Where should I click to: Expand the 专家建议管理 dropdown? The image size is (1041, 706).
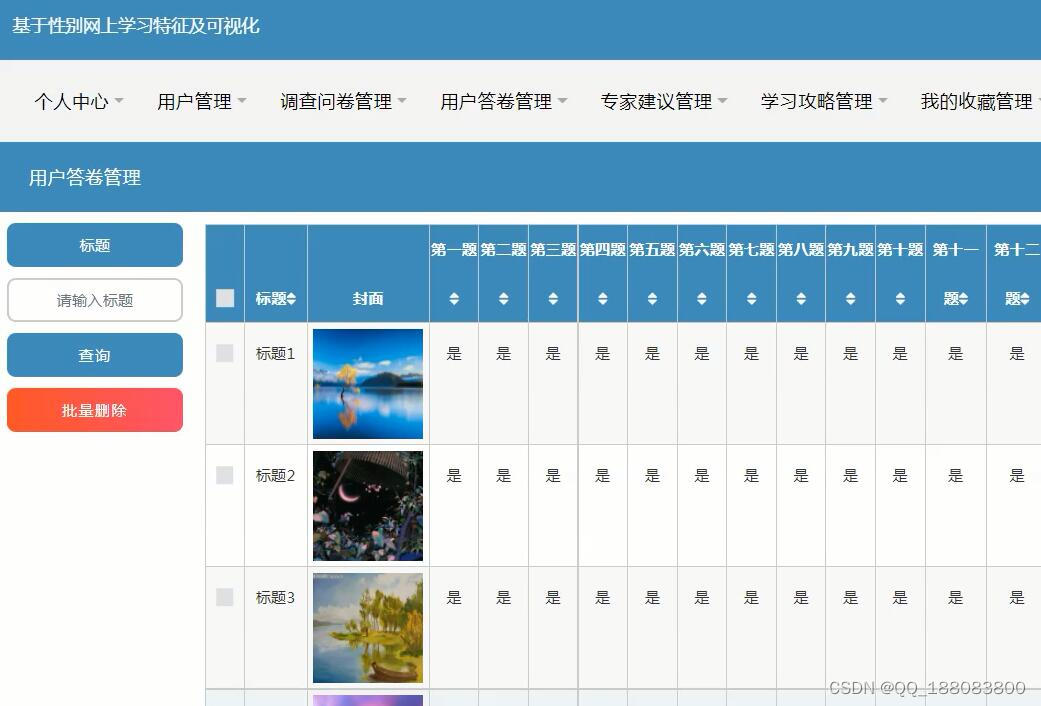[x=664, y=101]
